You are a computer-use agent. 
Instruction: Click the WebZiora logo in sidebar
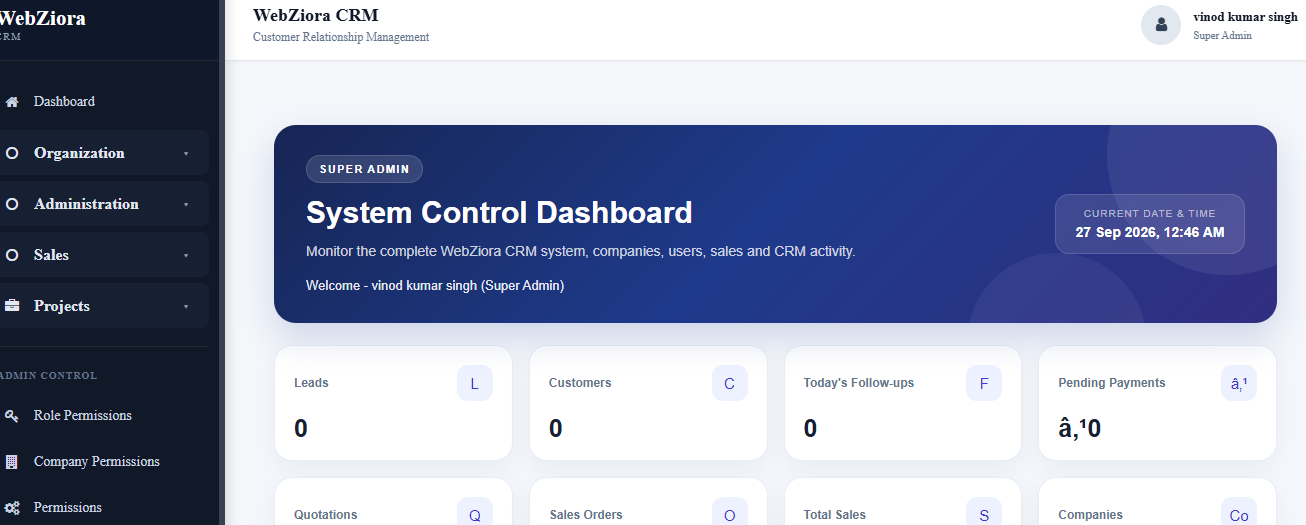pyautogui.click(x=42, y=18)
